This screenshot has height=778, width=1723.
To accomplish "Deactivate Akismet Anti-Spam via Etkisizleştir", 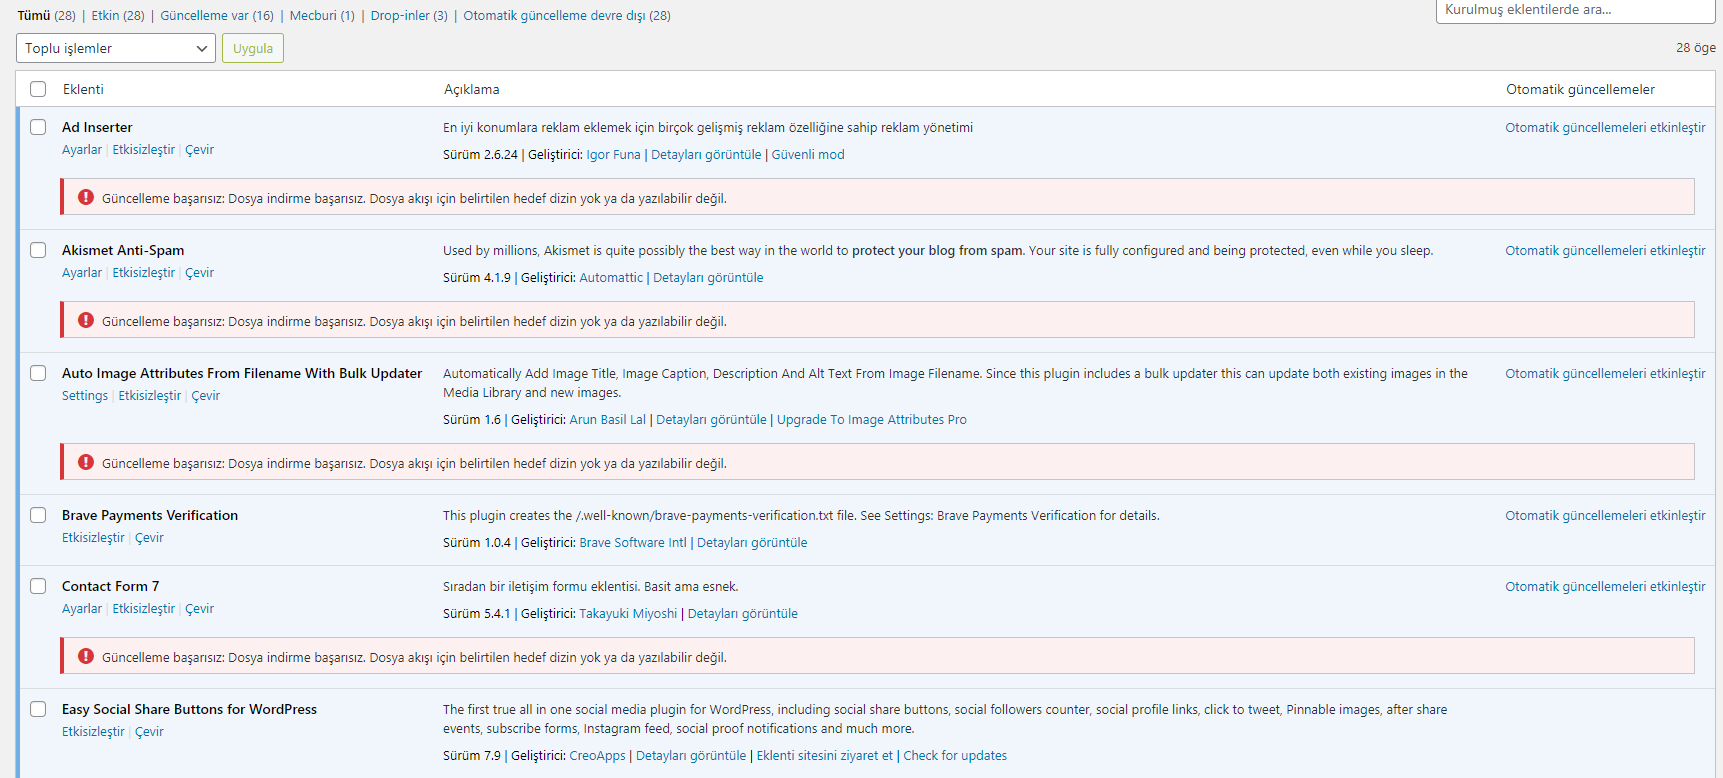I will (x=144, y=273).
